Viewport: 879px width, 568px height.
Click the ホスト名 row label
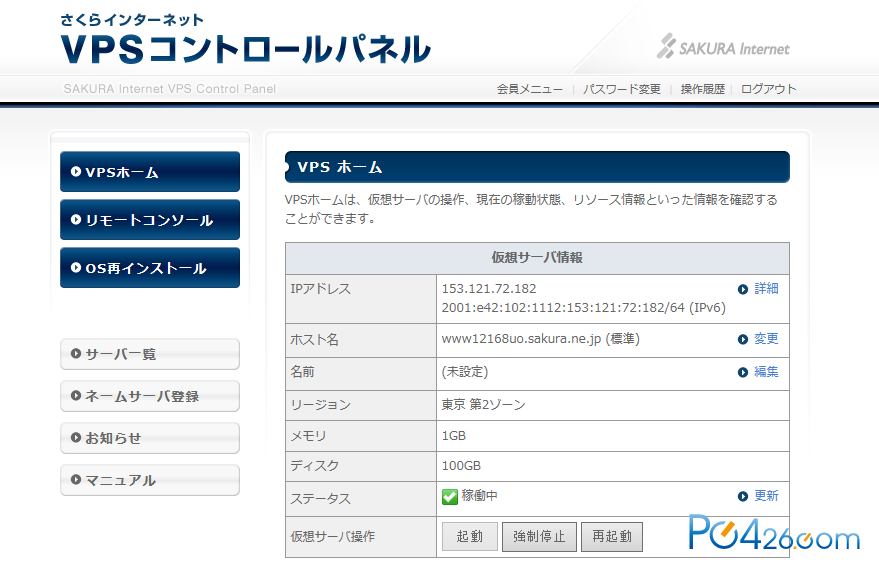(x=314, y=340)
